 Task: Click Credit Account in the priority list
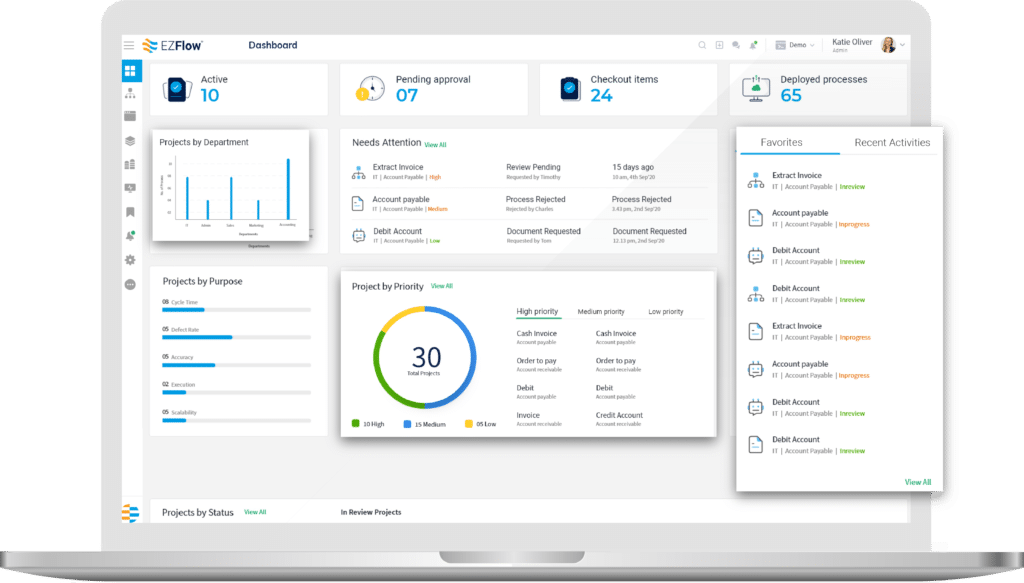tap(619, 415)
